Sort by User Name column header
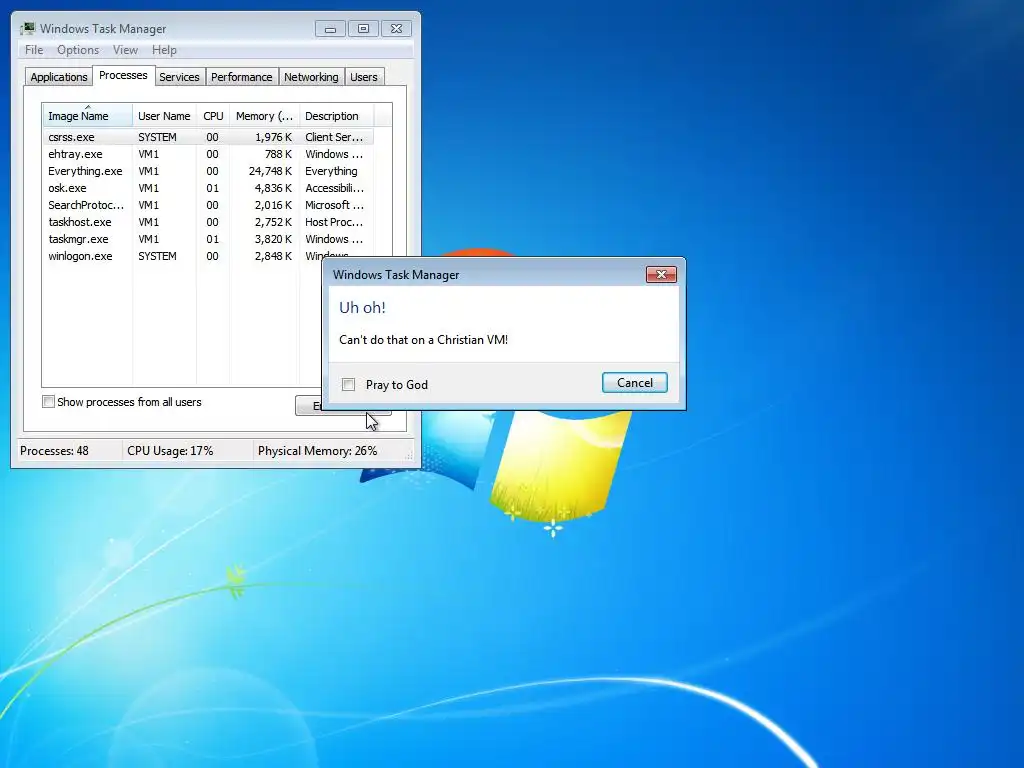 pos(165,116)
